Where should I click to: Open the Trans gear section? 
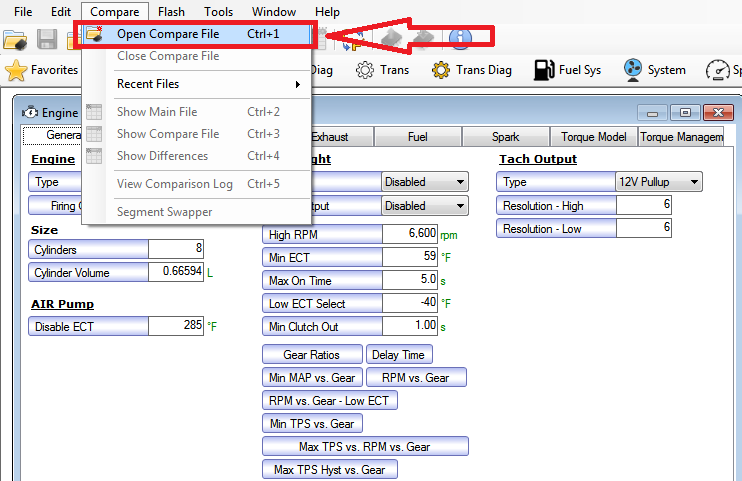tap(382, 70)
